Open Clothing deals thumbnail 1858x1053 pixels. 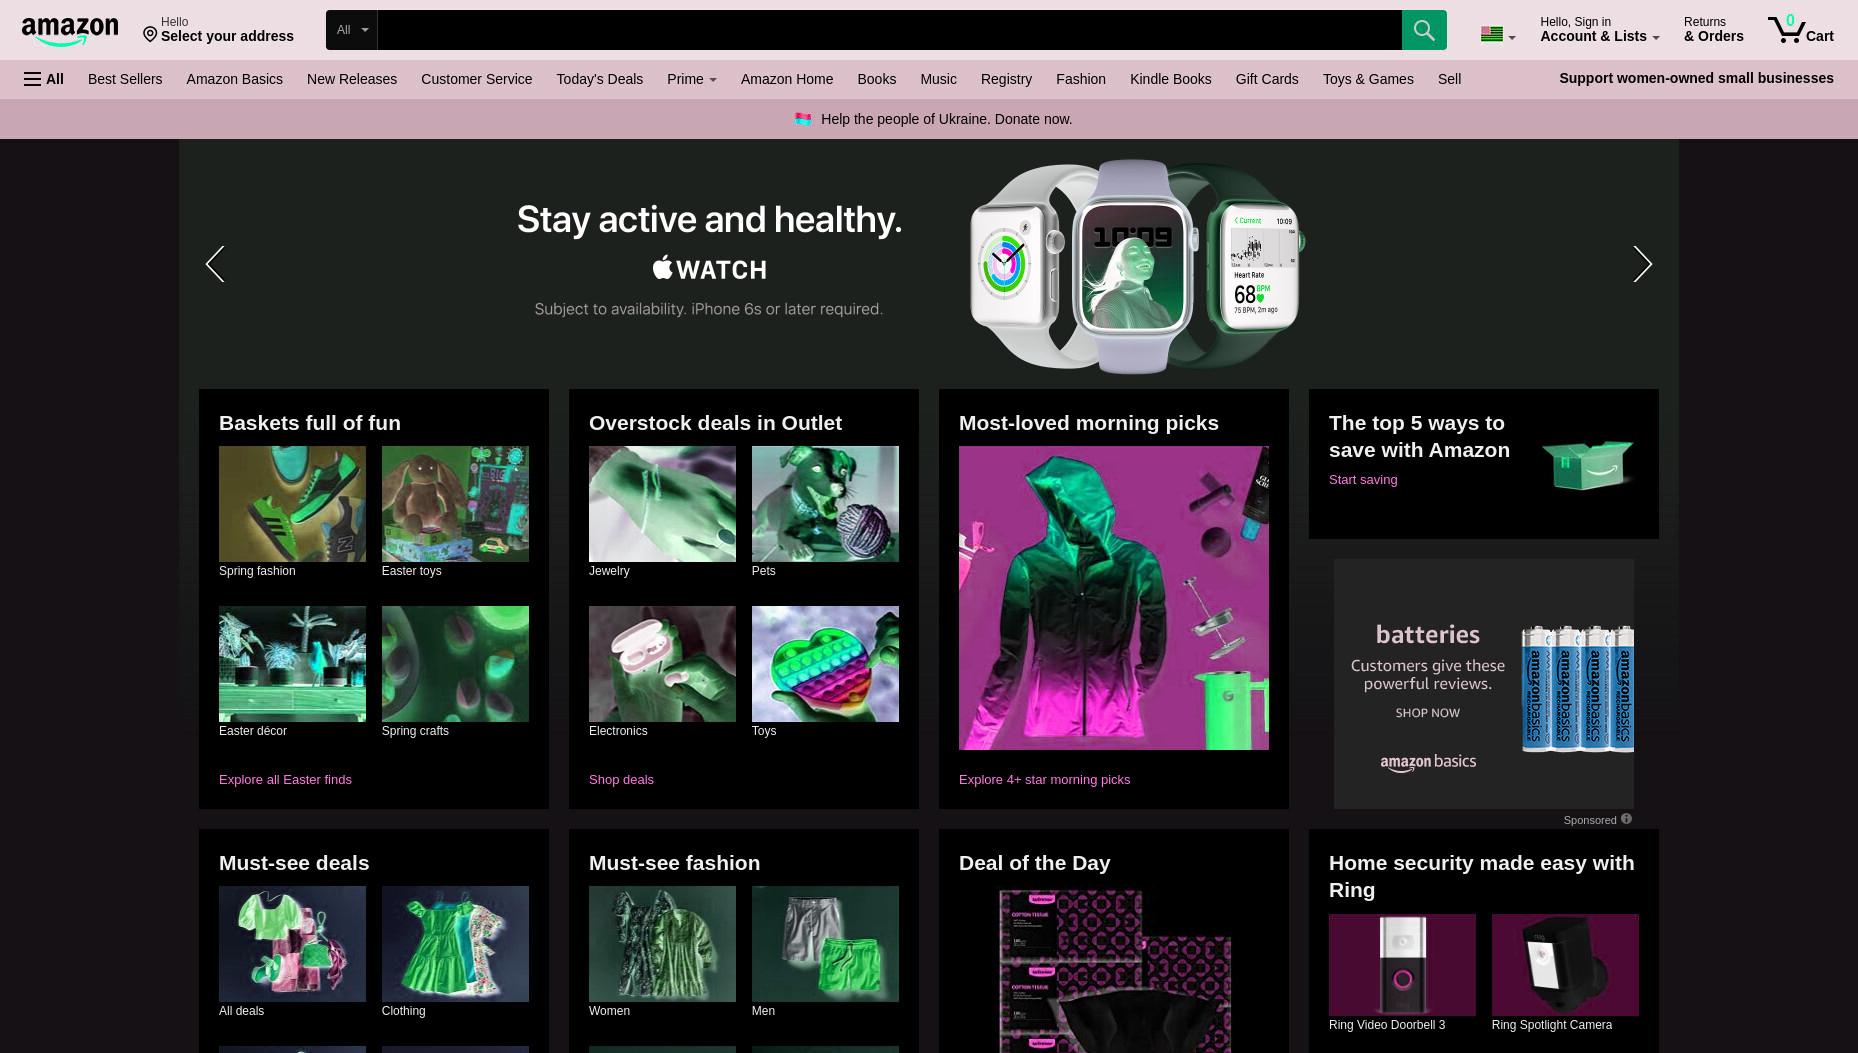click(455, 944)
